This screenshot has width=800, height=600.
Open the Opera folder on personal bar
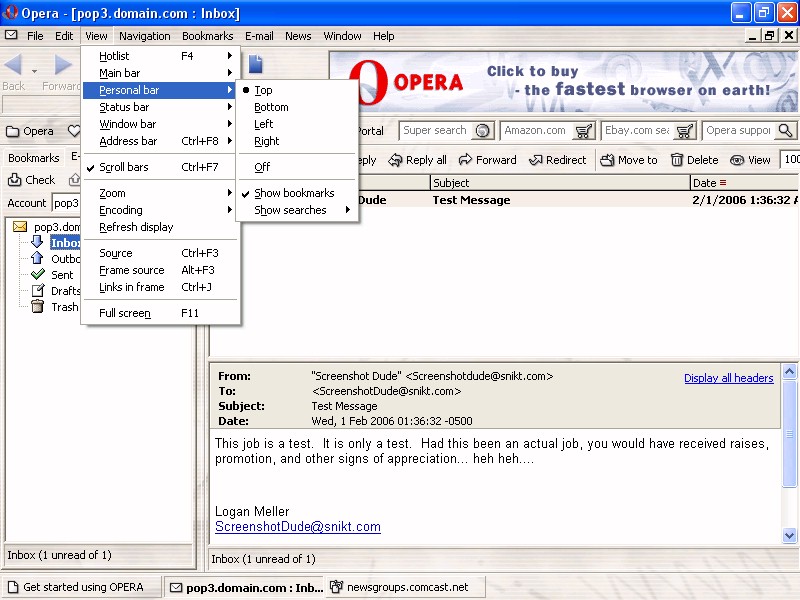tap(30, 131)
